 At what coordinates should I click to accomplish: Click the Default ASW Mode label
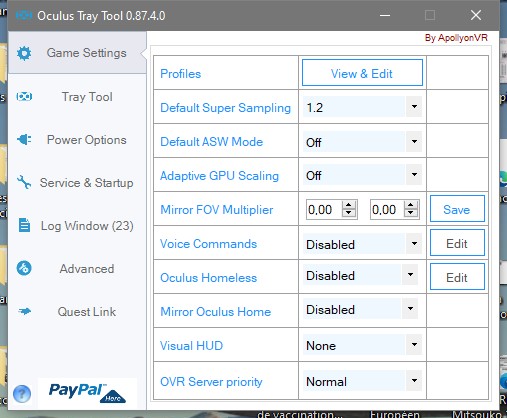click(211, 142)
